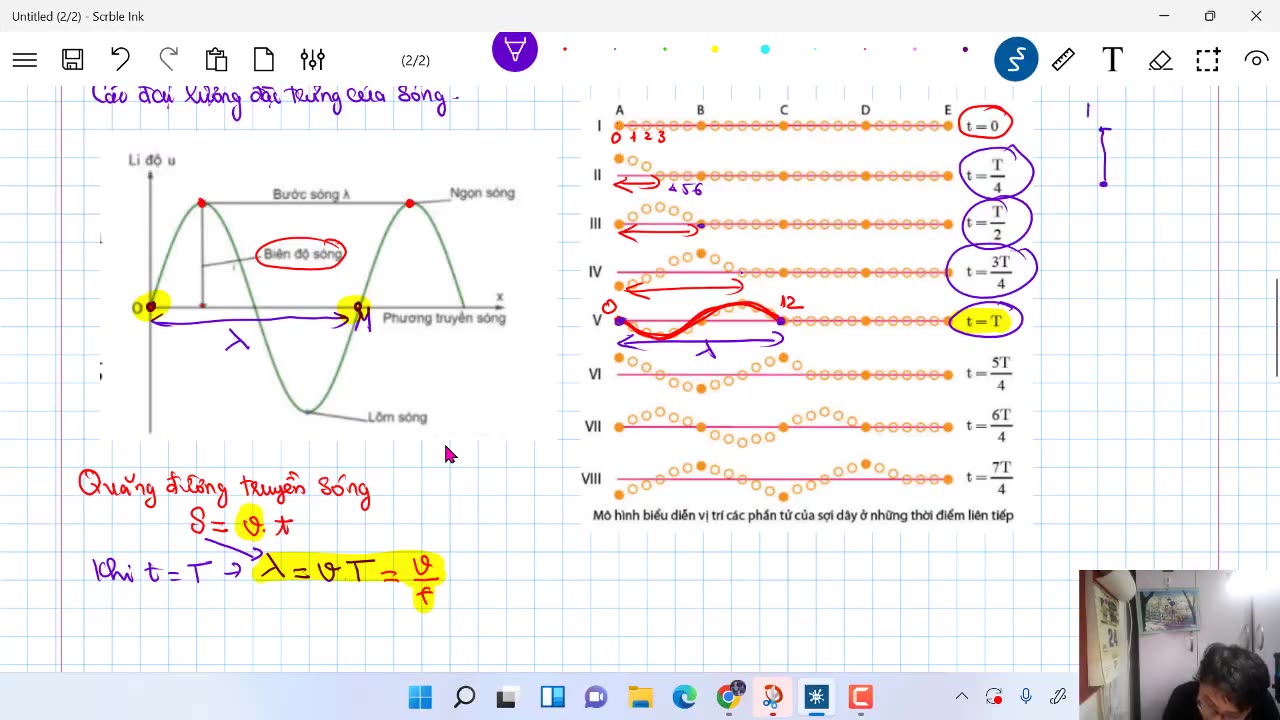This screenshot has height=720, width=1280.
Task: Open Windows taskbar search
Action: click(x=464, y=697)
